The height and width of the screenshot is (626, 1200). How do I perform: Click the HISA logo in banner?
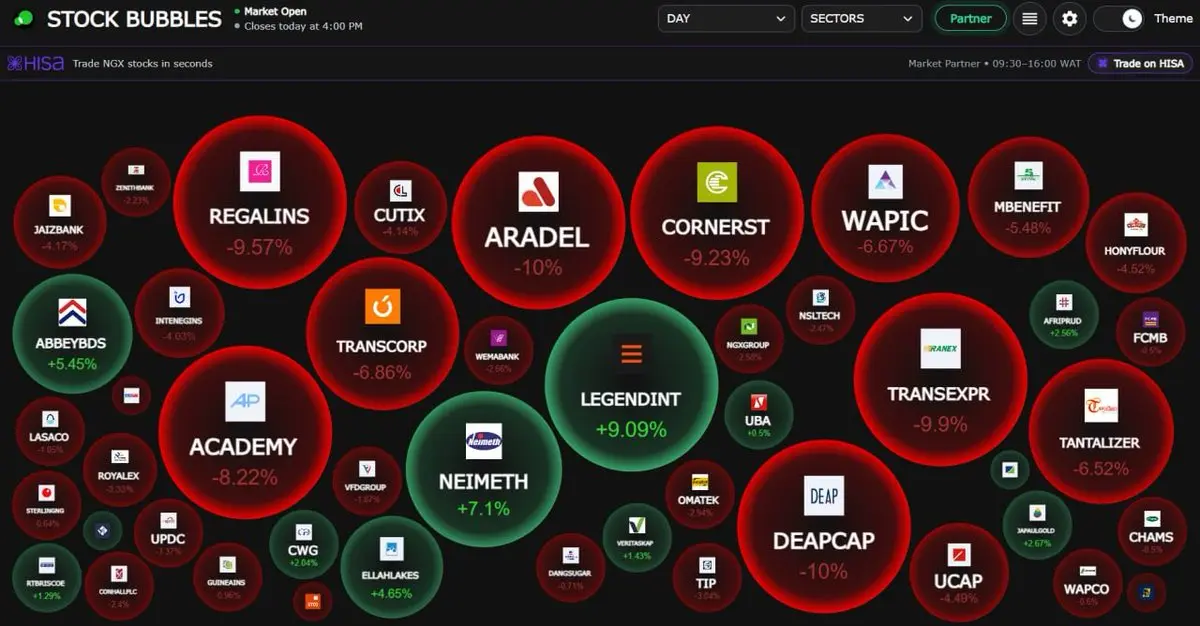click(36, 63)
